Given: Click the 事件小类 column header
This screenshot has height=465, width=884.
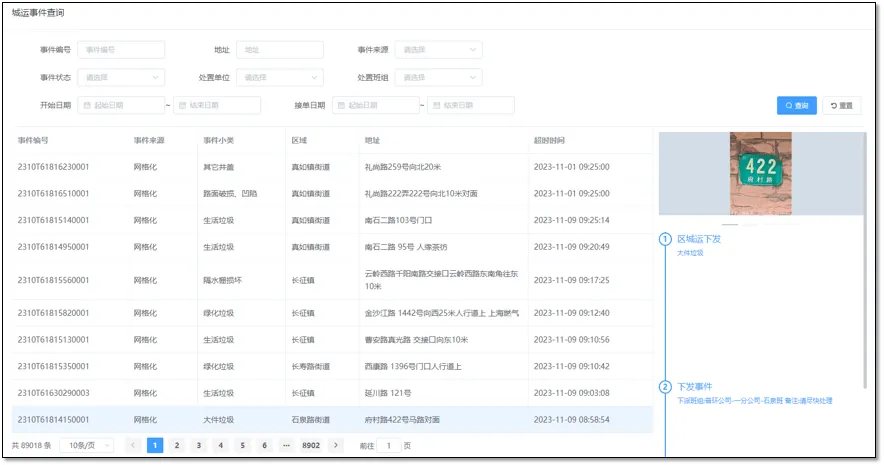Looking at the screenshot, I should [218, 140].
